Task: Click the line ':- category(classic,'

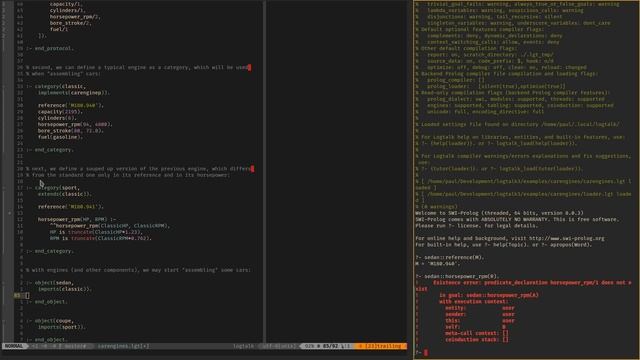Action: [56, 87]
